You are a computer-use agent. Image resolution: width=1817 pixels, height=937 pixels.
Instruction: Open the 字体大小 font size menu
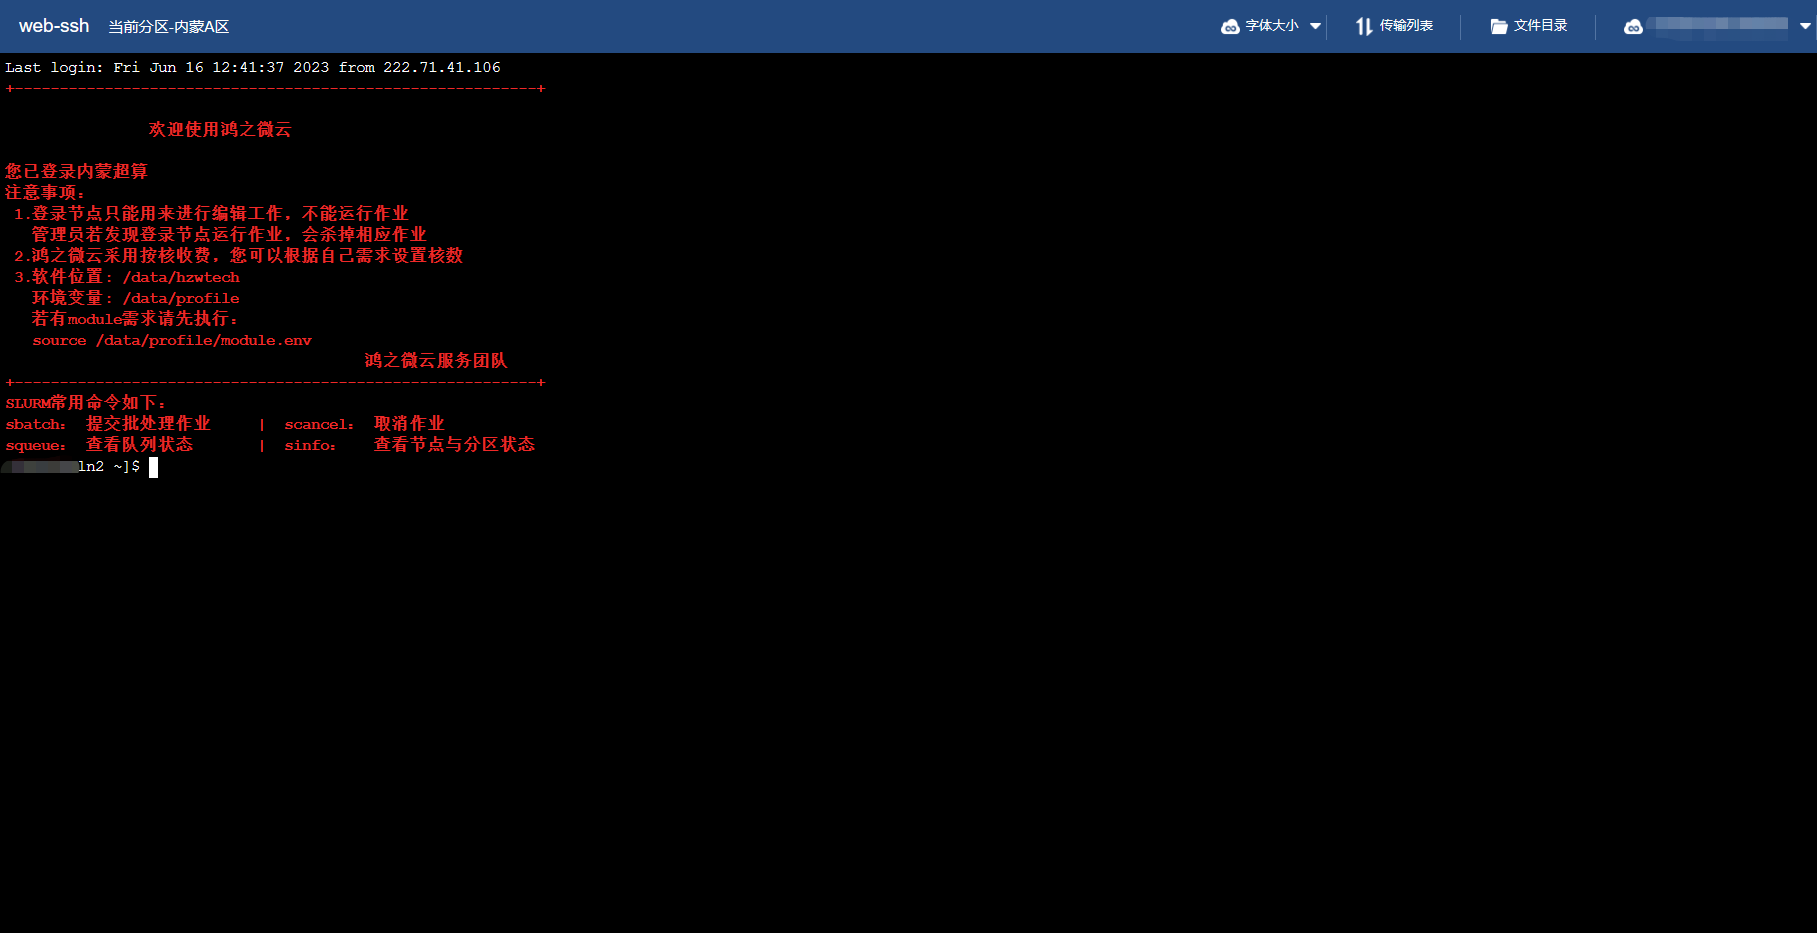click(1272, 26)
